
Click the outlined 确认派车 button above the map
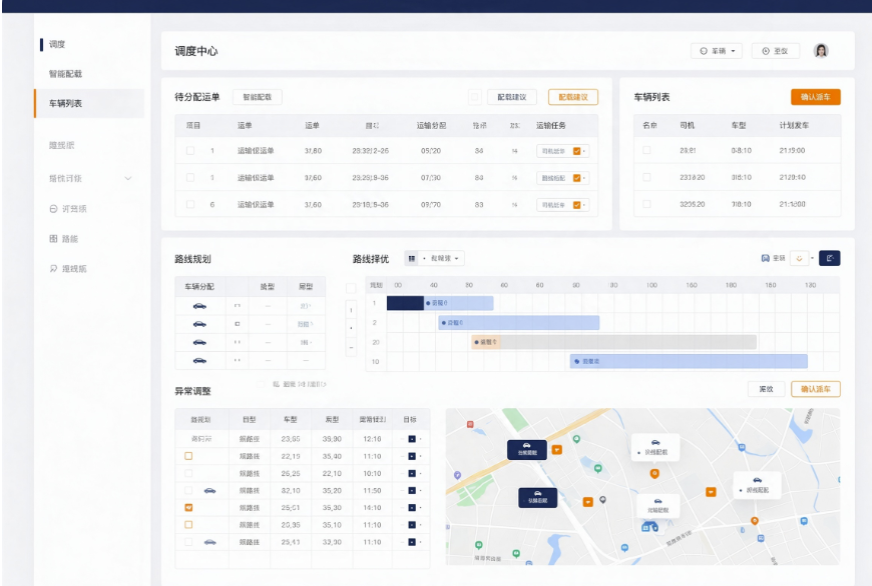(x=815, y=389)
